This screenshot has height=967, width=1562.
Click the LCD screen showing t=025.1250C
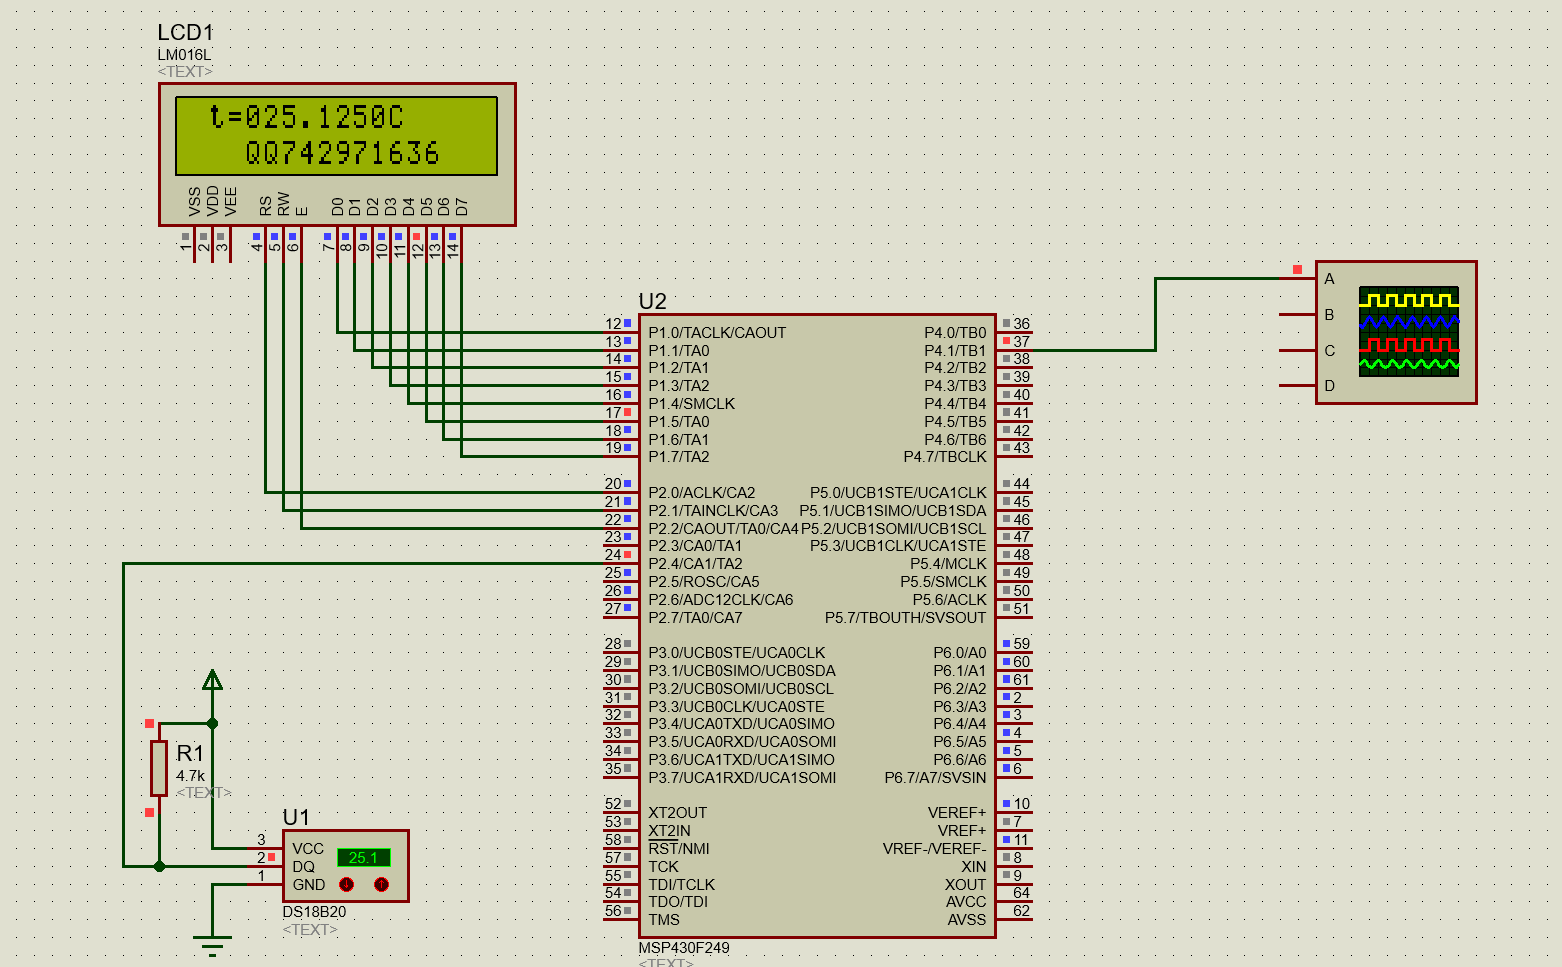[x=335, y=135]
